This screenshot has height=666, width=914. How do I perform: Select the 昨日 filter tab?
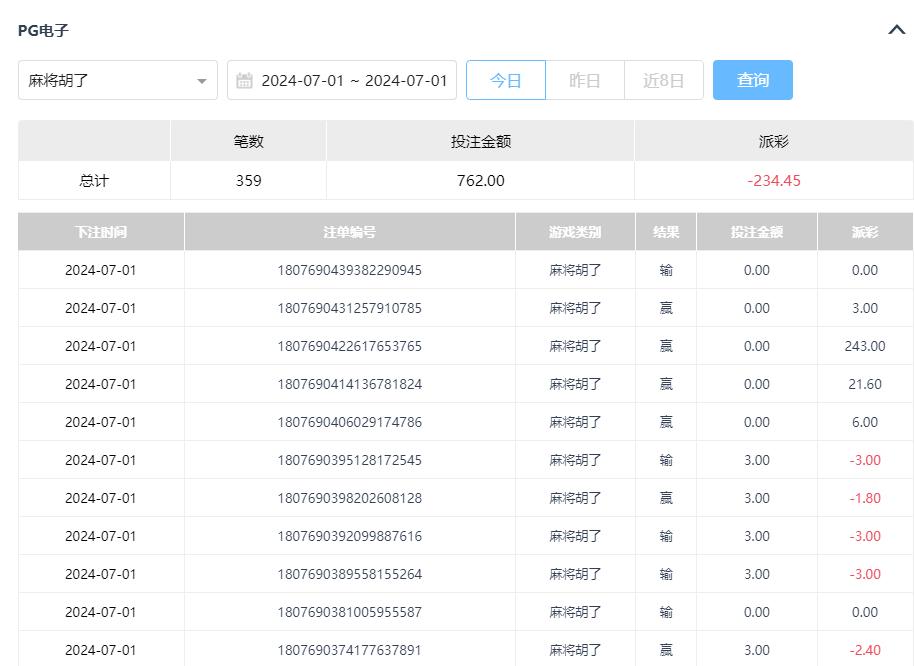coord(585,80)
